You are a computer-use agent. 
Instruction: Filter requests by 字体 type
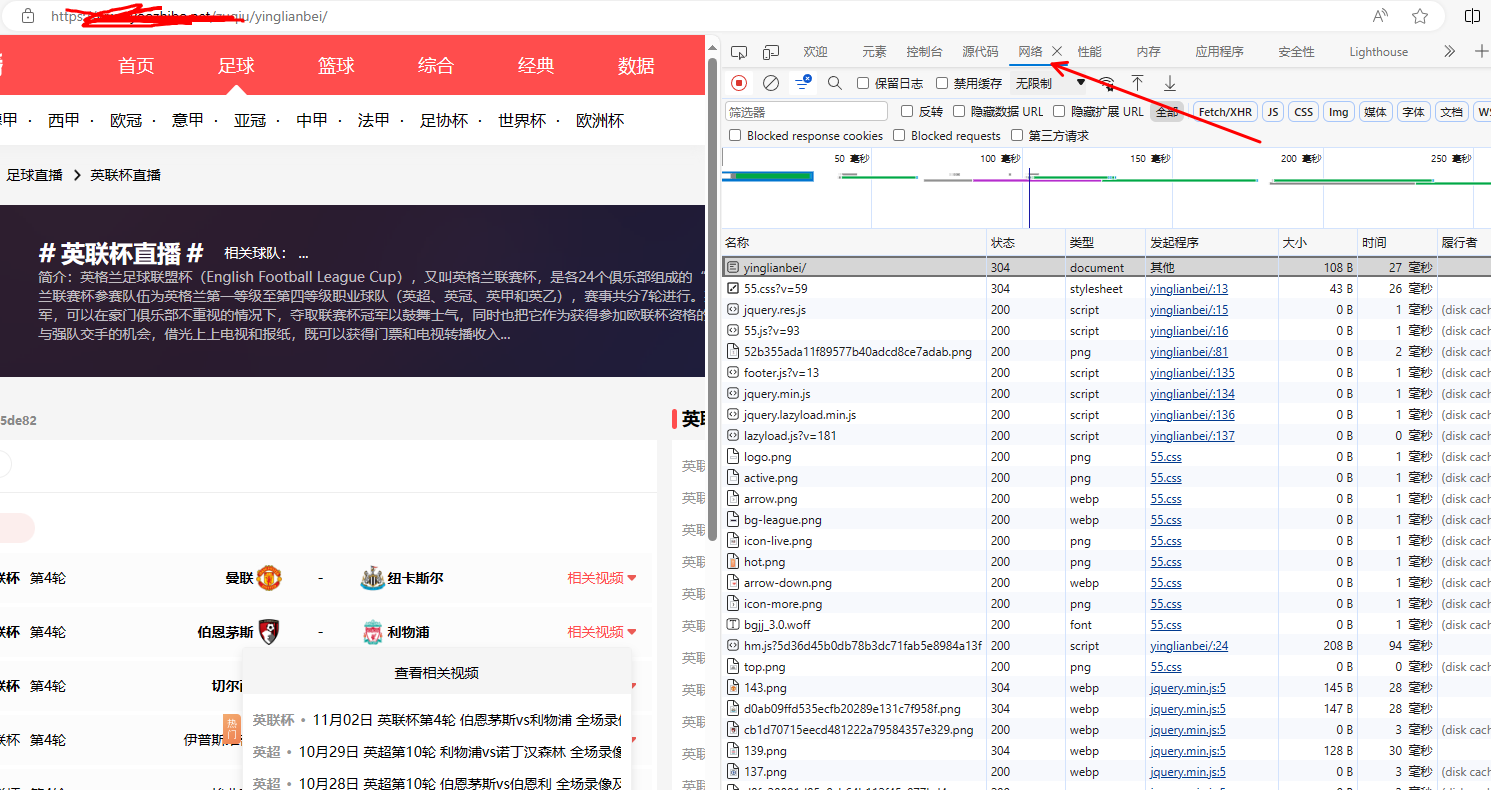(x=1413, y=112)
